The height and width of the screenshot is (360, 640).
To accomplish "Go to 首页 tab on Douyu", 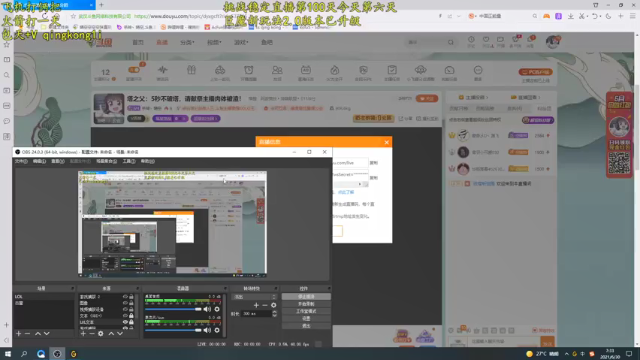I will (x=138, y=42).
